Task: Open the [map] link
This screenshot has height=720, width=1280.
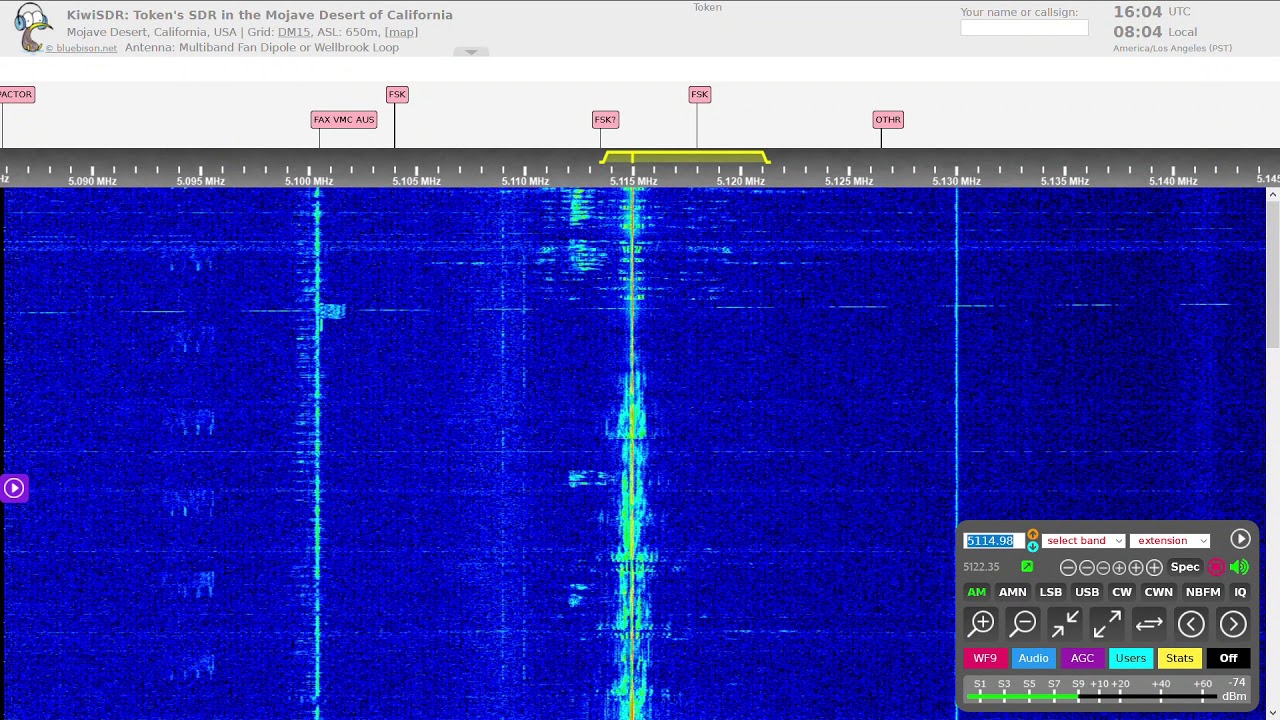Action: click(401, 32)
